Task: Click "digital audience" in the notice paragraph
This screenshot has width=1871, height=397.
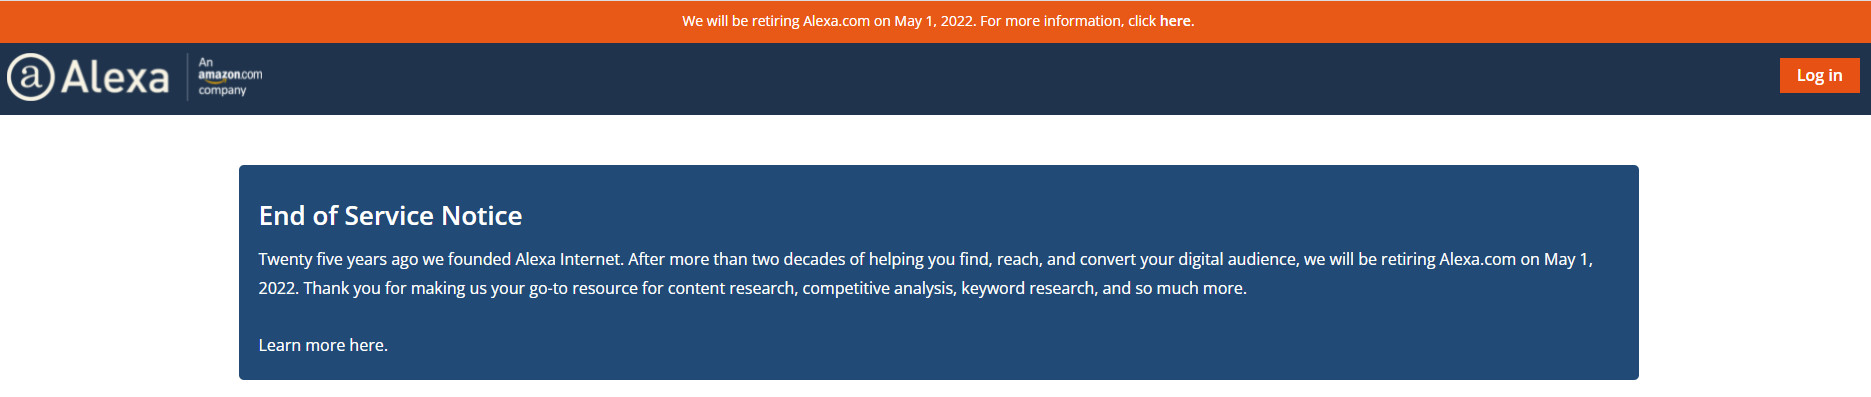Action: tap(1237, 259)
